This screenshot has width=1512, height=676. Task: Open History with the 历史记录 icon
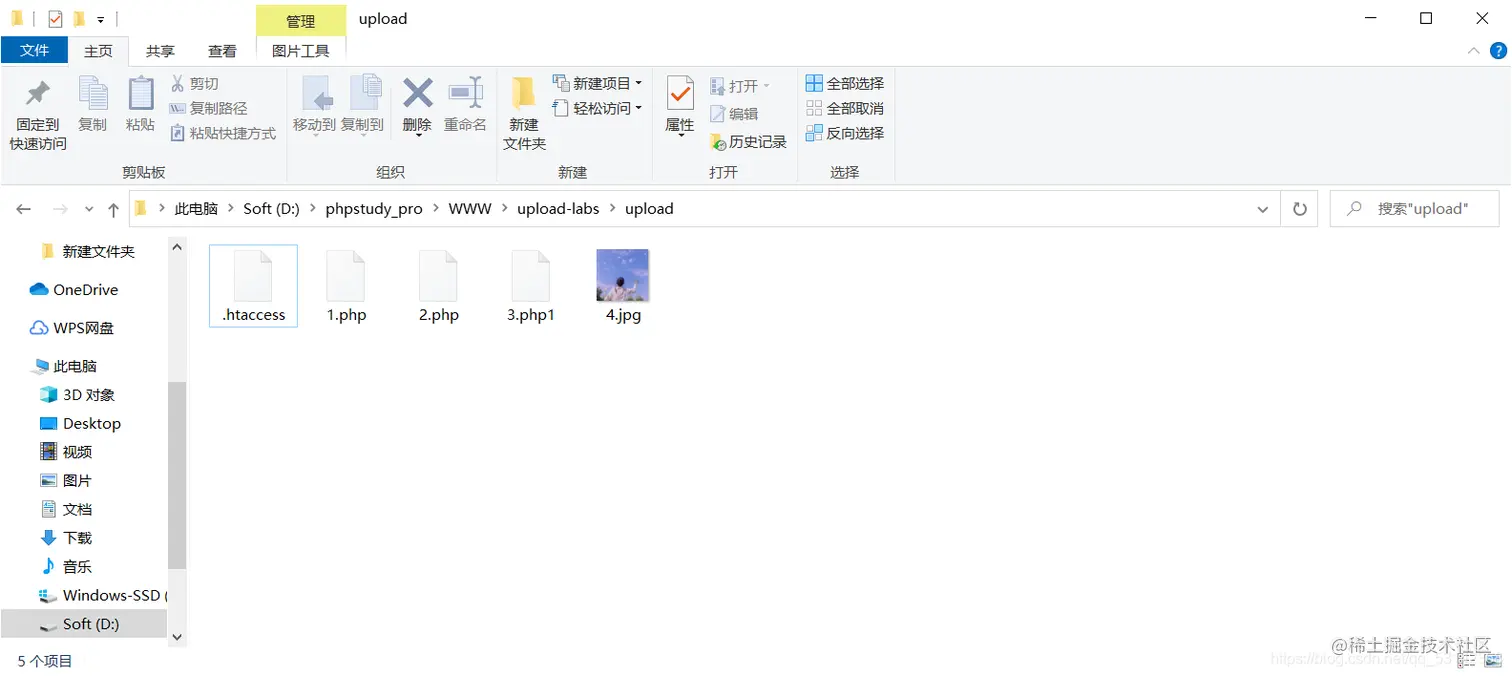(749, 141)
